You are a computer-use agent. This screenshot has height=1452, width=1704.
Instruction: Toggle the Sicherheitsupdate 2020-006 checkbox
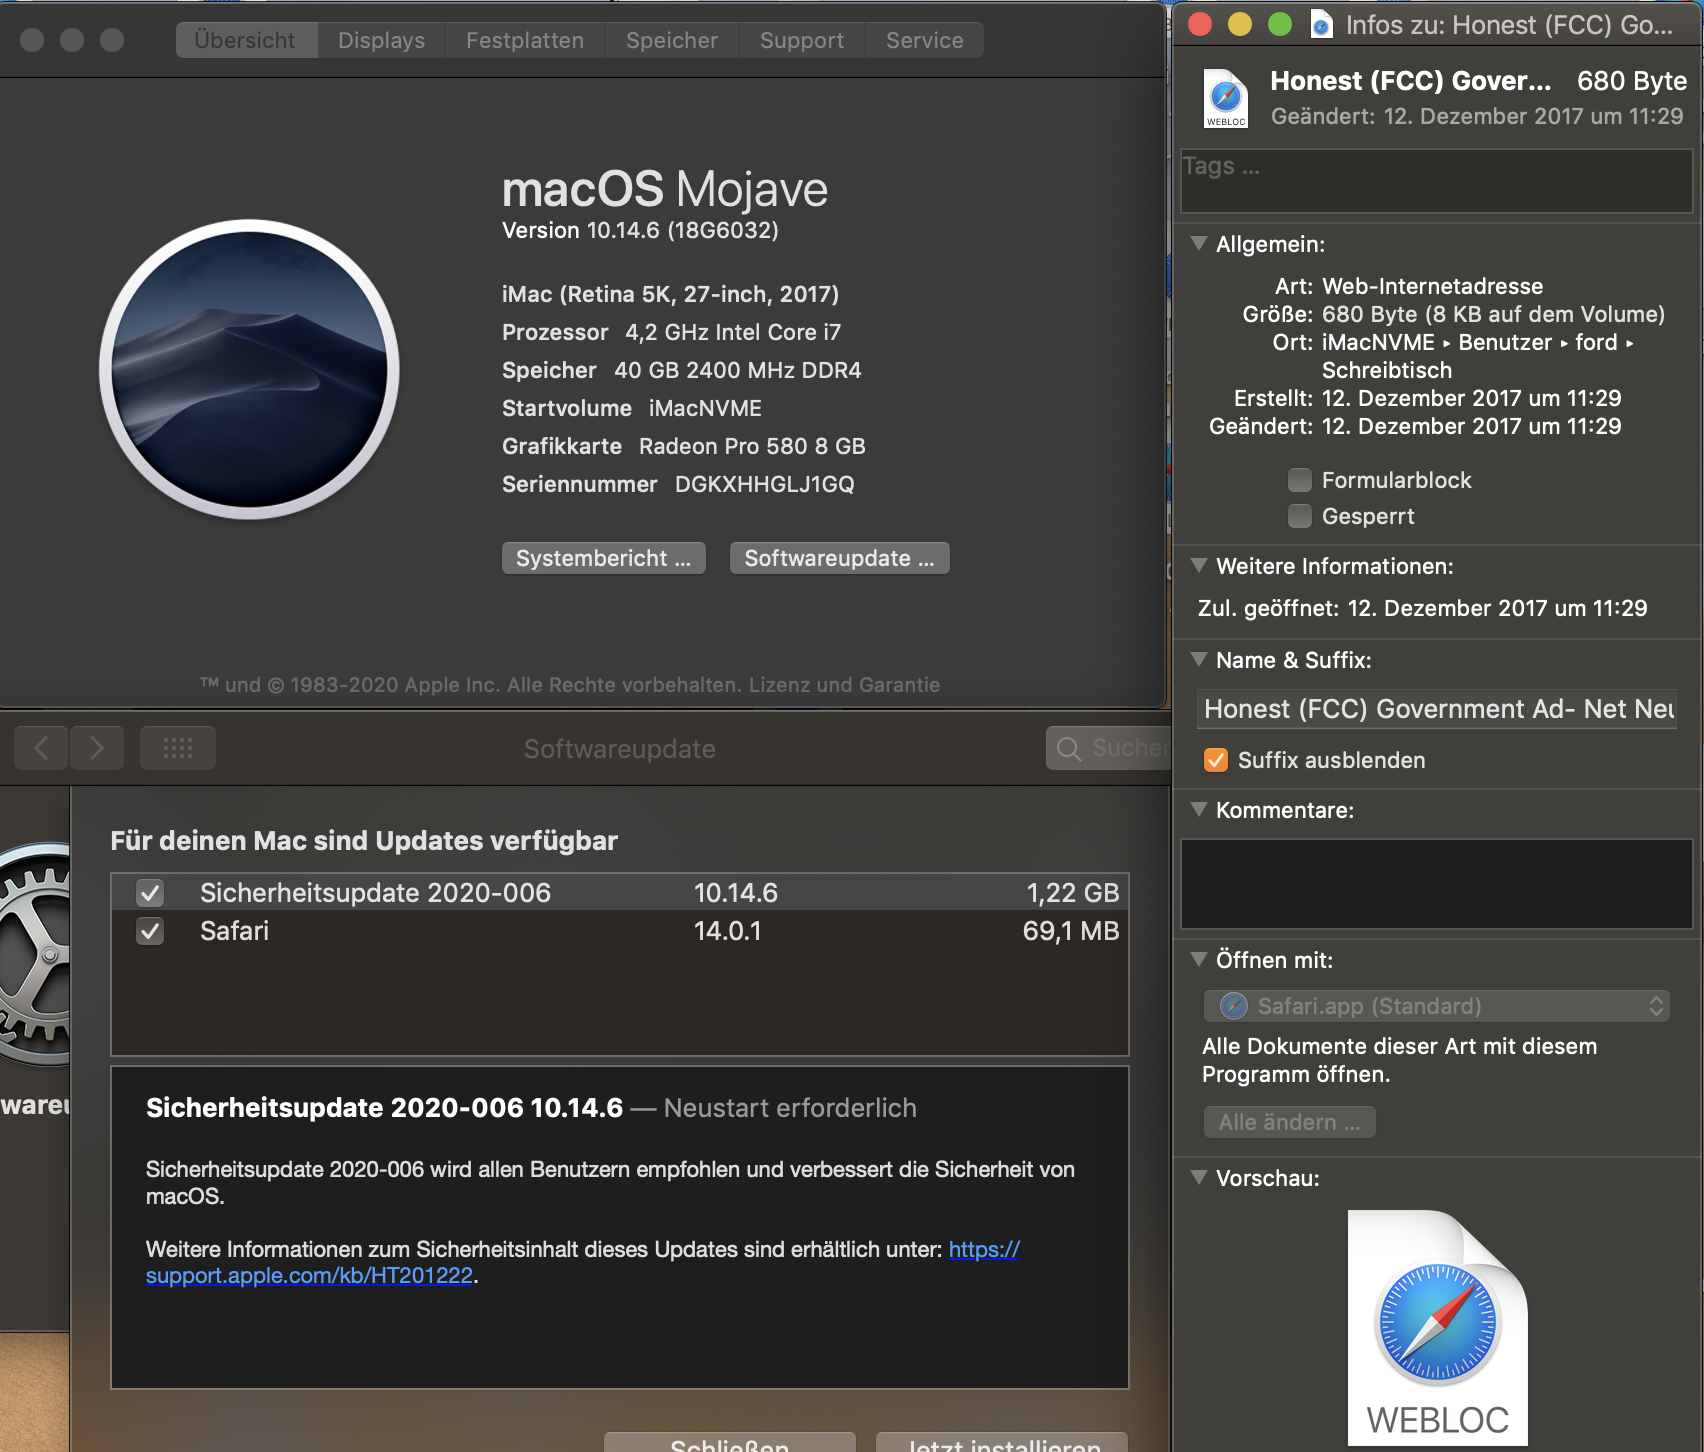pos(150,892)
